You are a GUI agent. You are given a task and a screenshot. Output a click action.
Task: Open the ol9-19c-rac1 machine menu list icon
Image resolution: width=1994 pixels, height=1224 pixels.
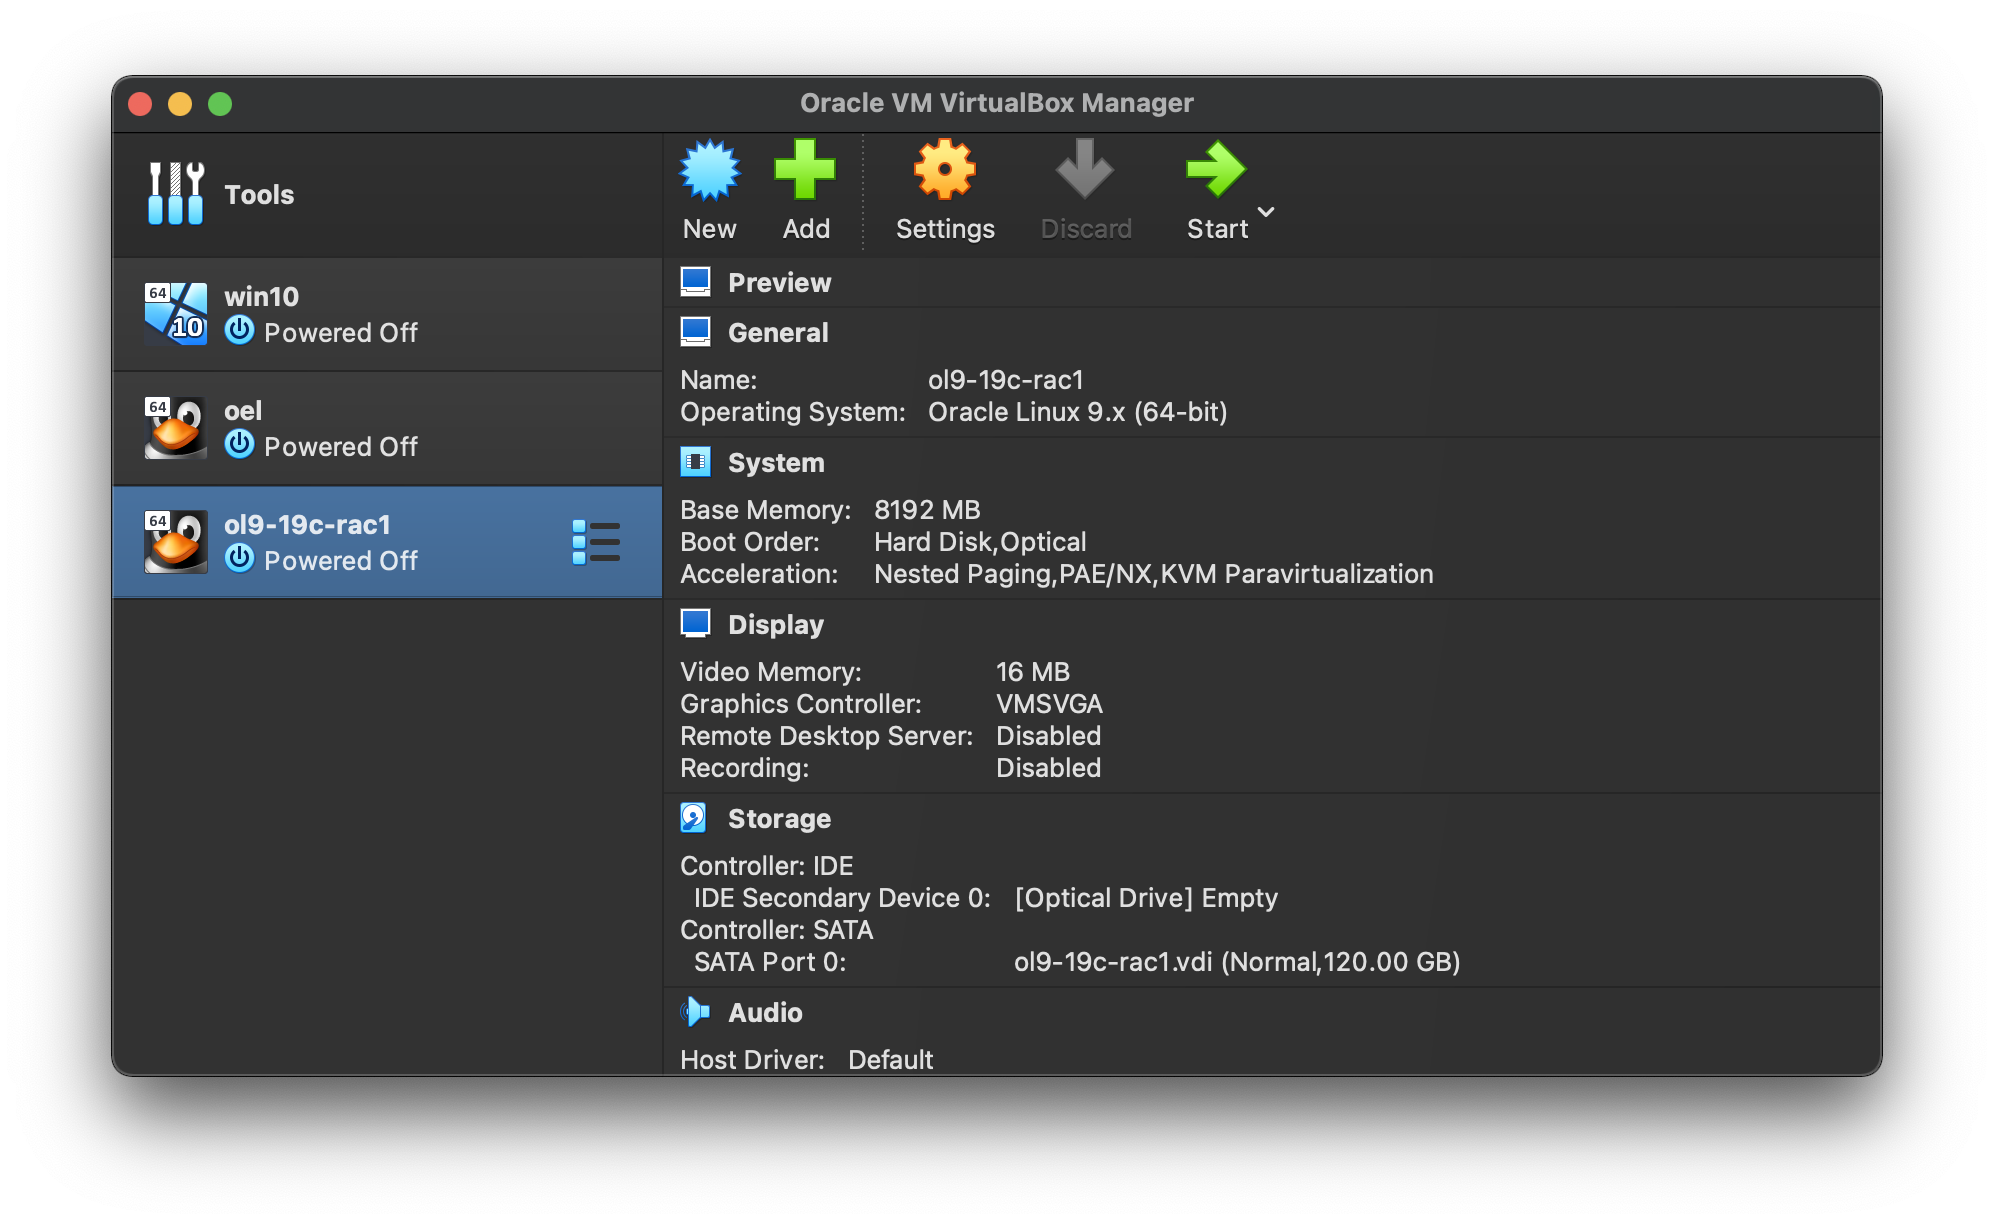click(596, 542)
